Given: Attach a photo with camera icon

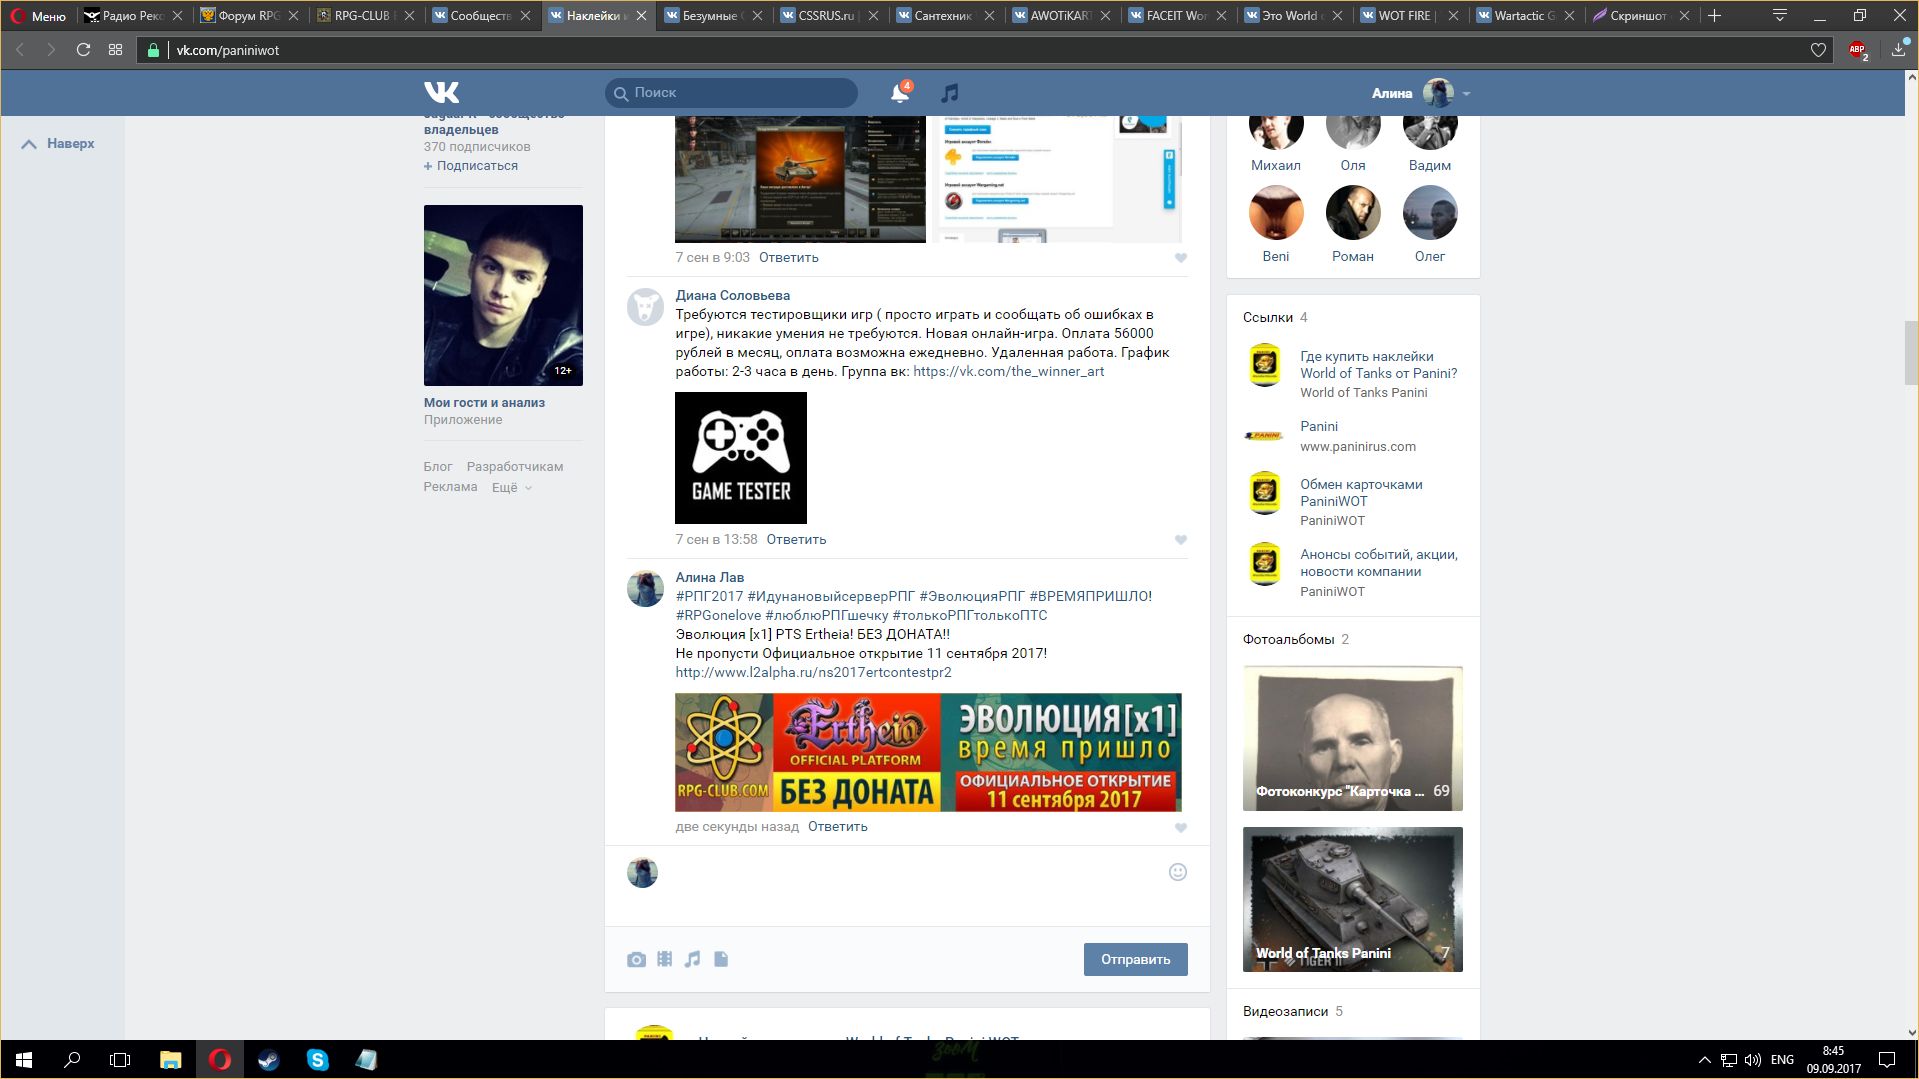Looking at the screenshot, I should coord(636,959).
